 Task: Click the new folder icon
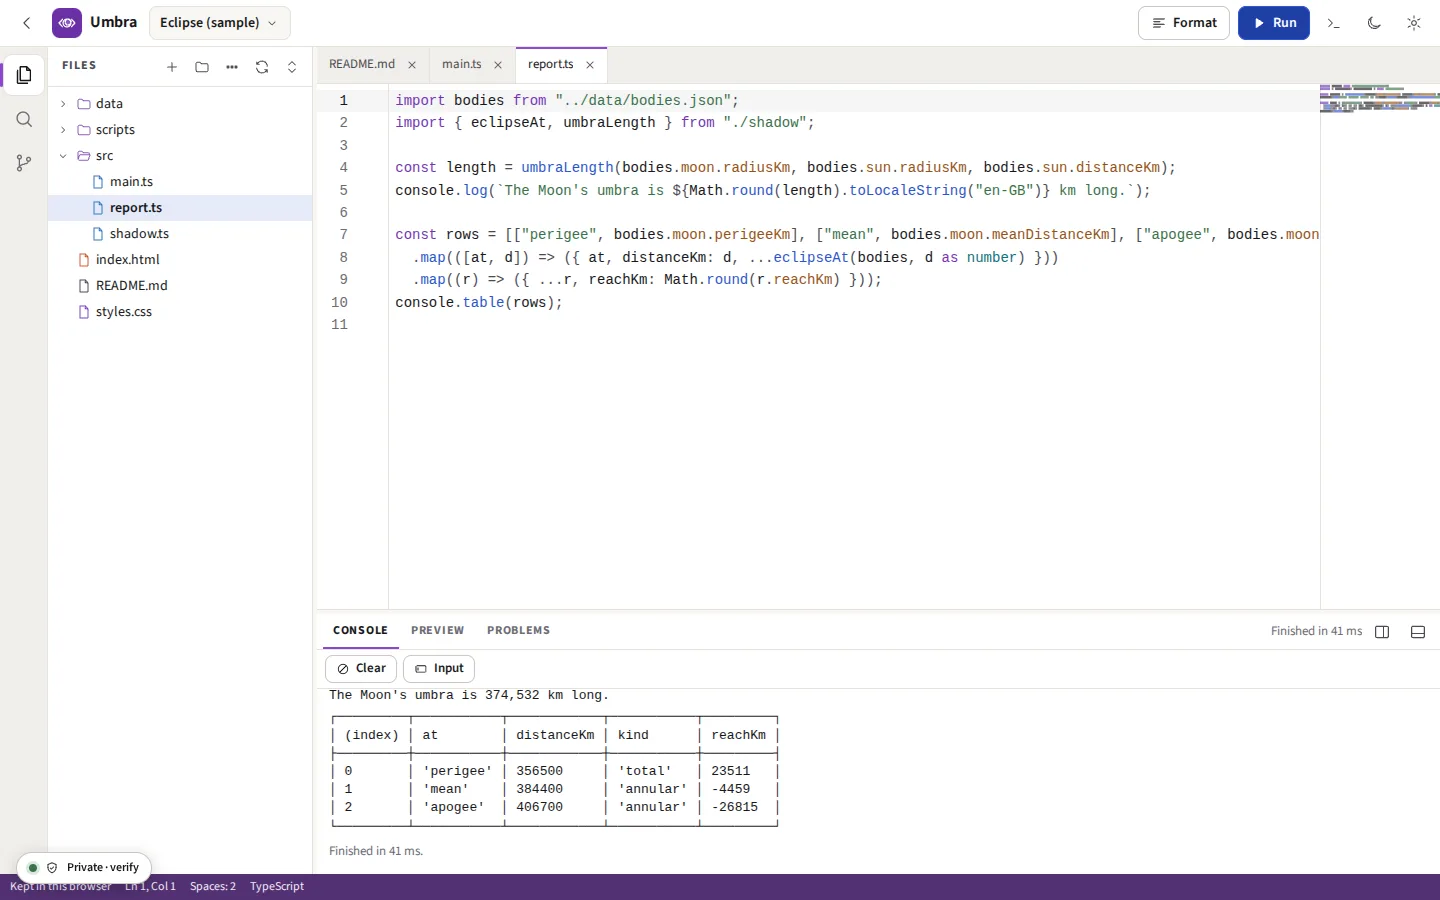coord(202,67)
